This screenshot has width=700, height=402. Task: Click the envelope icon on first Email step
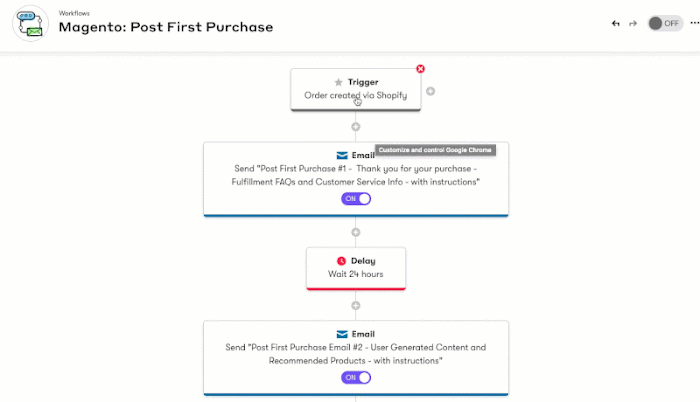342,155
